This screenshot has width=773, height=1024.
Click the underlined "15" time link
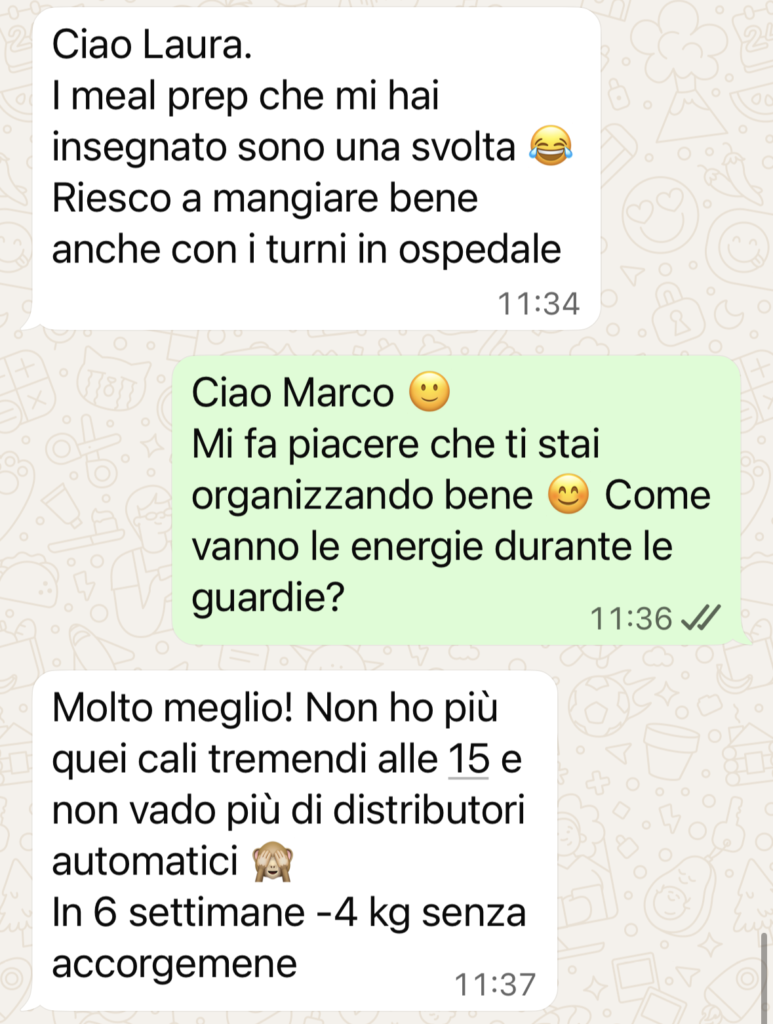point(469,759)
